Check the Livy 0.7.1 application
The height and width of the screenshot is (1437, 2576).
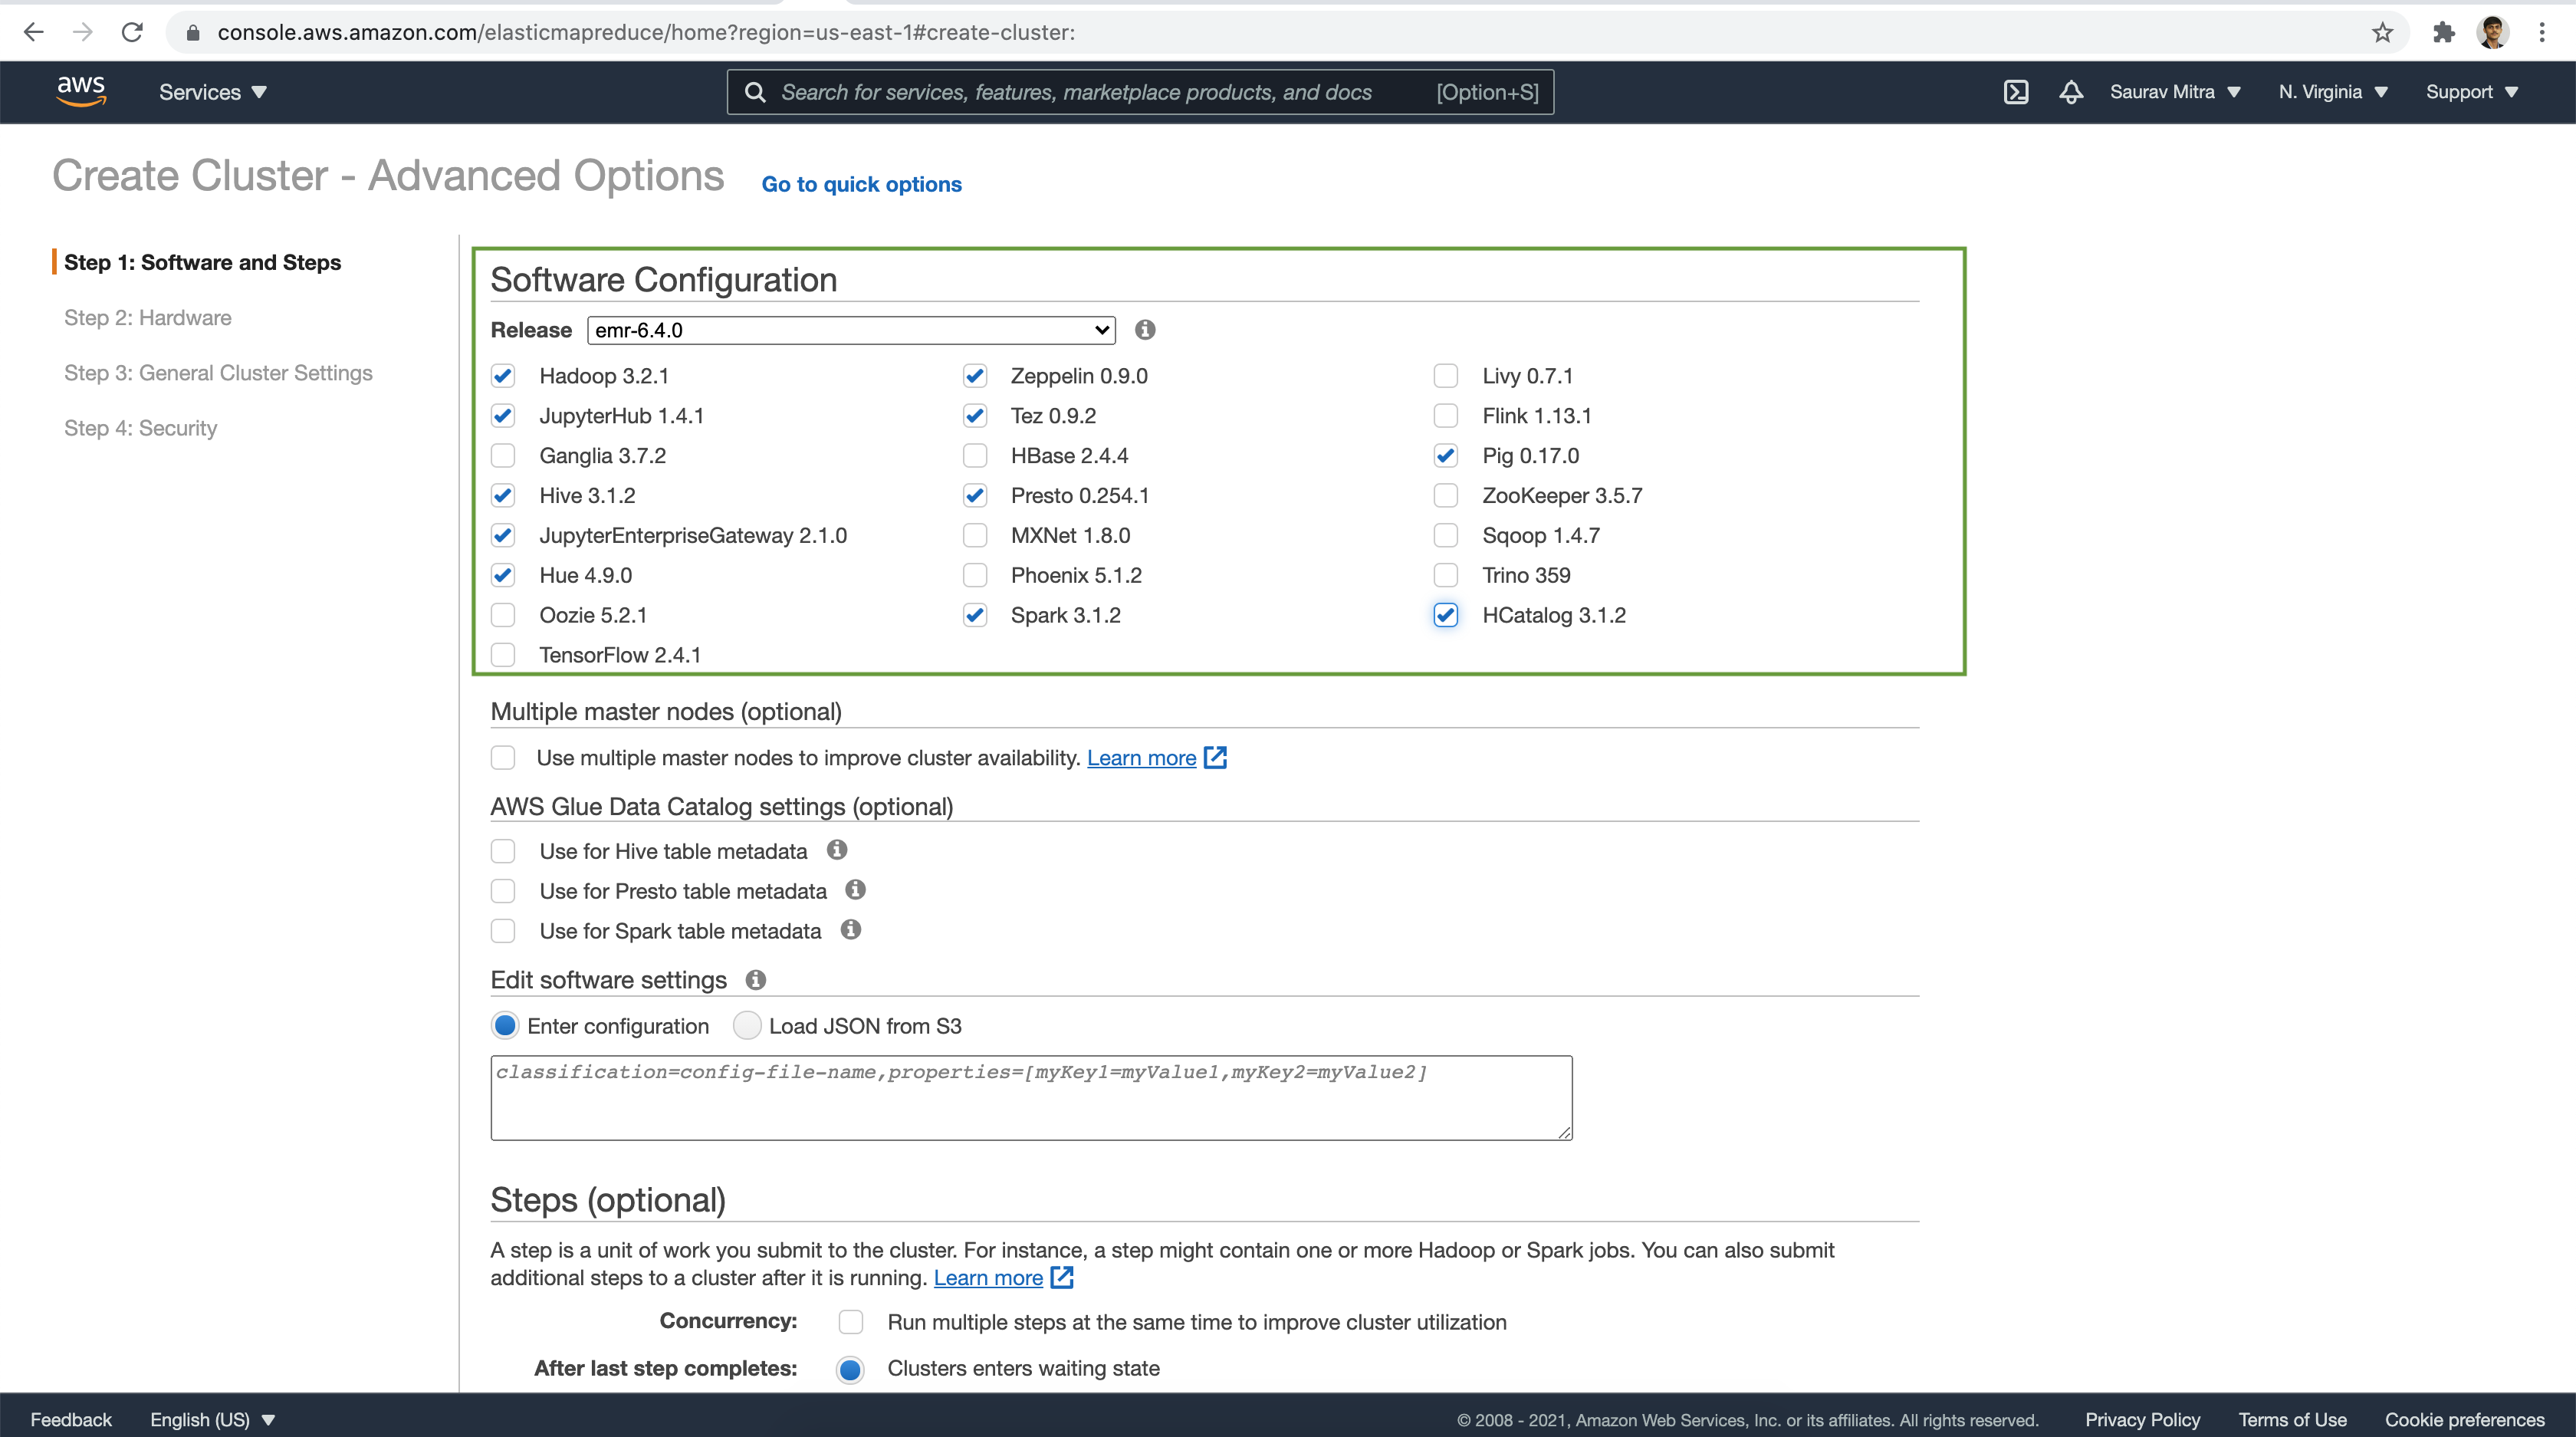[x=1446, y=376]
